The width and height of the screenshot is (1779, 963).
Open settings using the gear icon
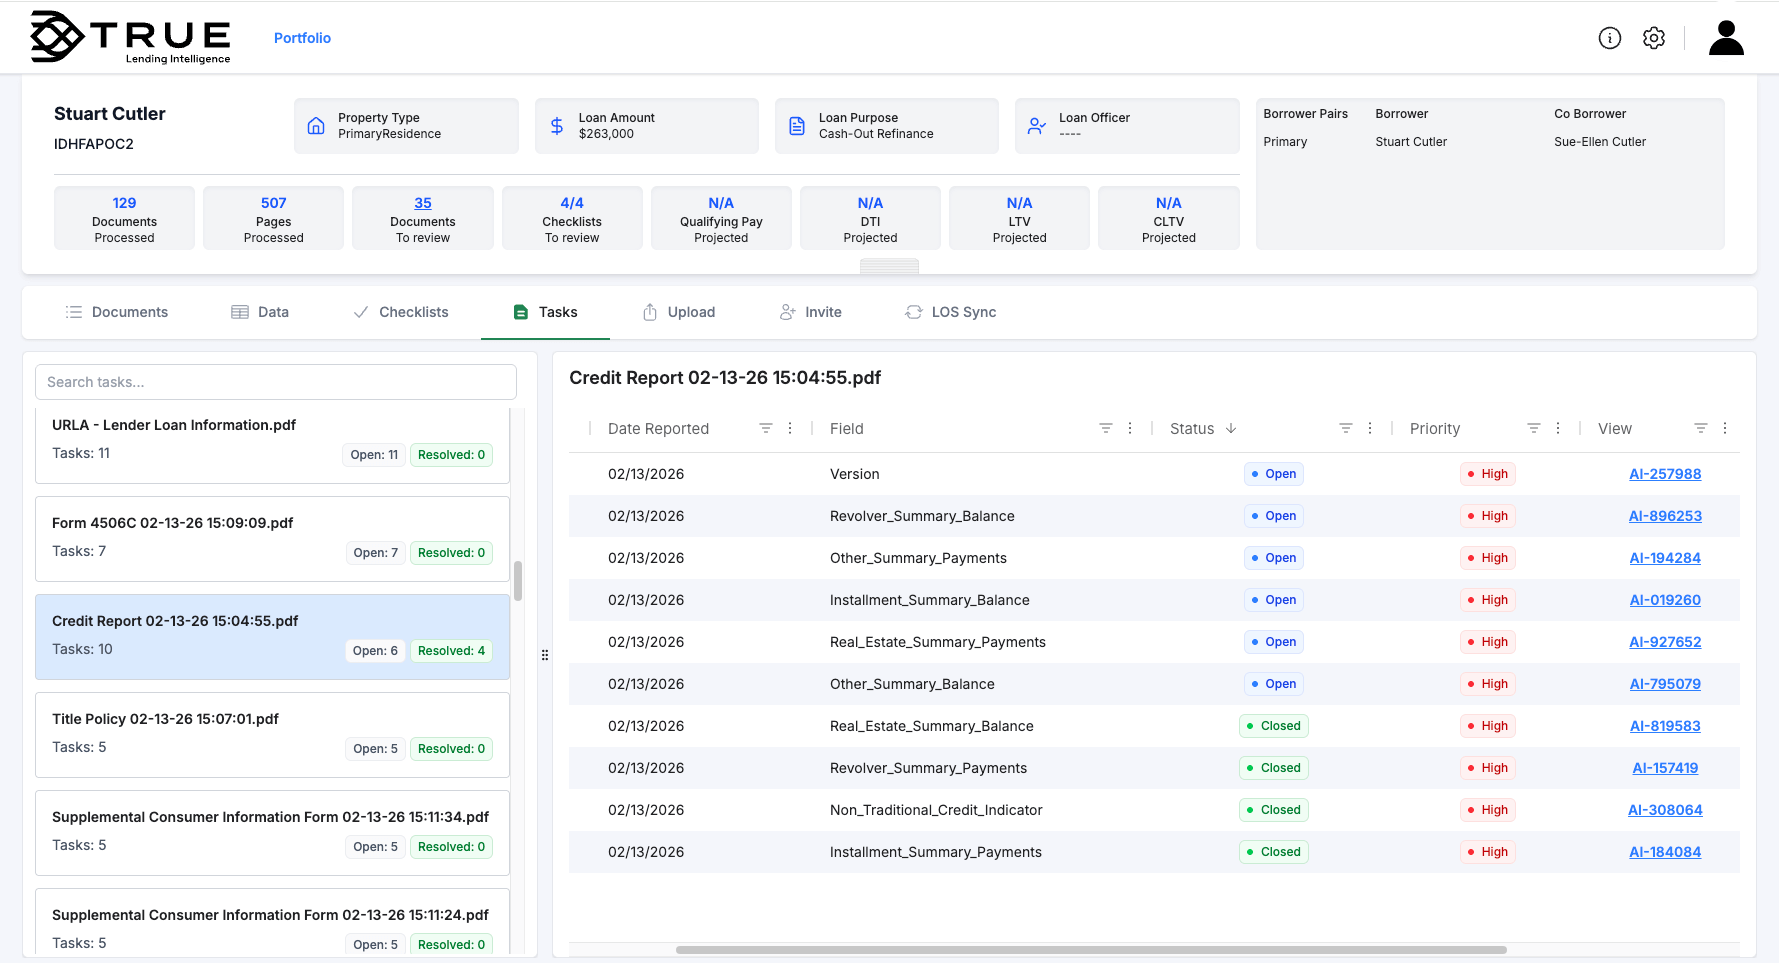point(1654,37)
